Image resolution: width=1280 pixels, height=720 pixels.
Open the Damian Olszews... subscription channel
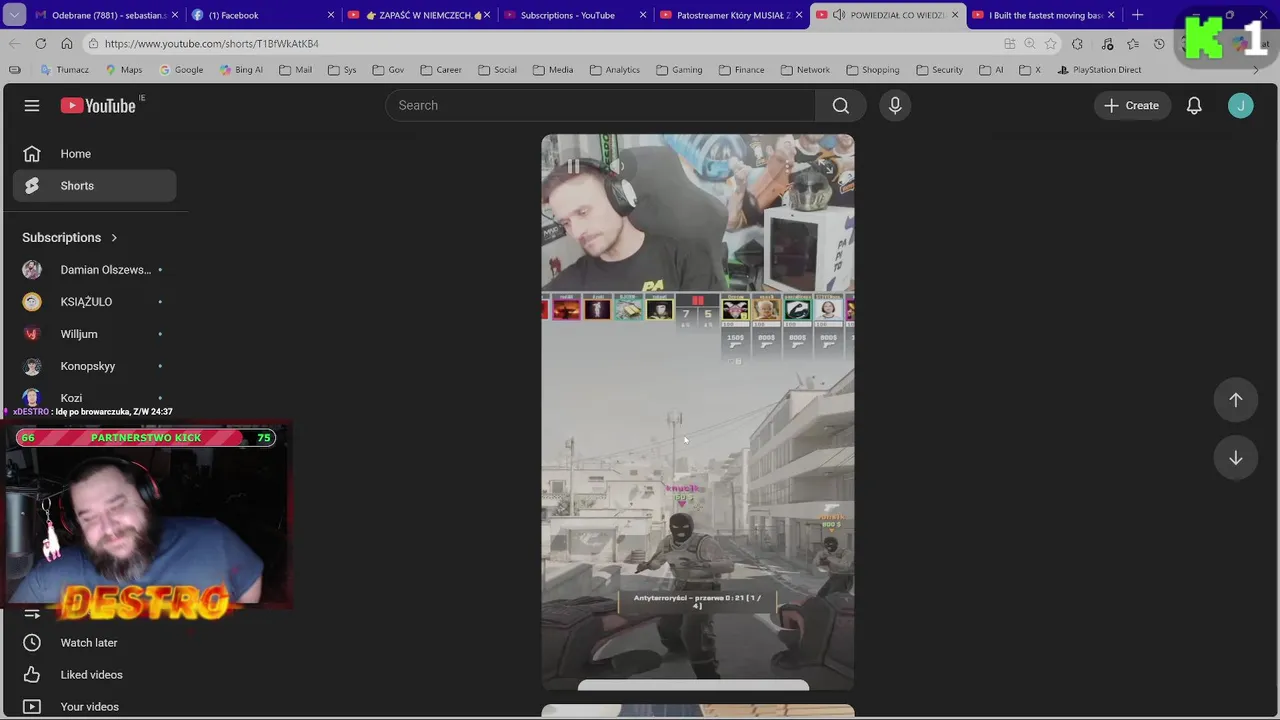(x=95, y=270)
